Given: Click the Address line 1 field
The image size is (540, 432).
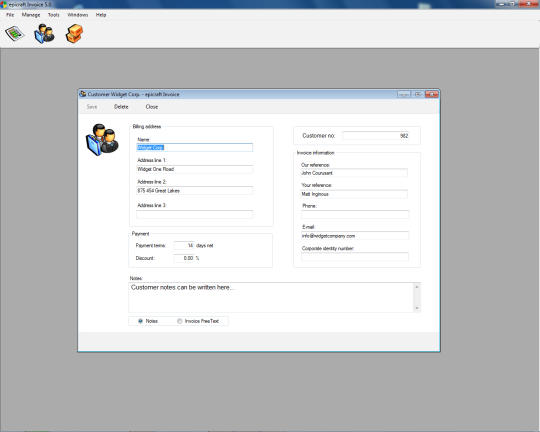Looking at the screenshot, I should point(195,169).
